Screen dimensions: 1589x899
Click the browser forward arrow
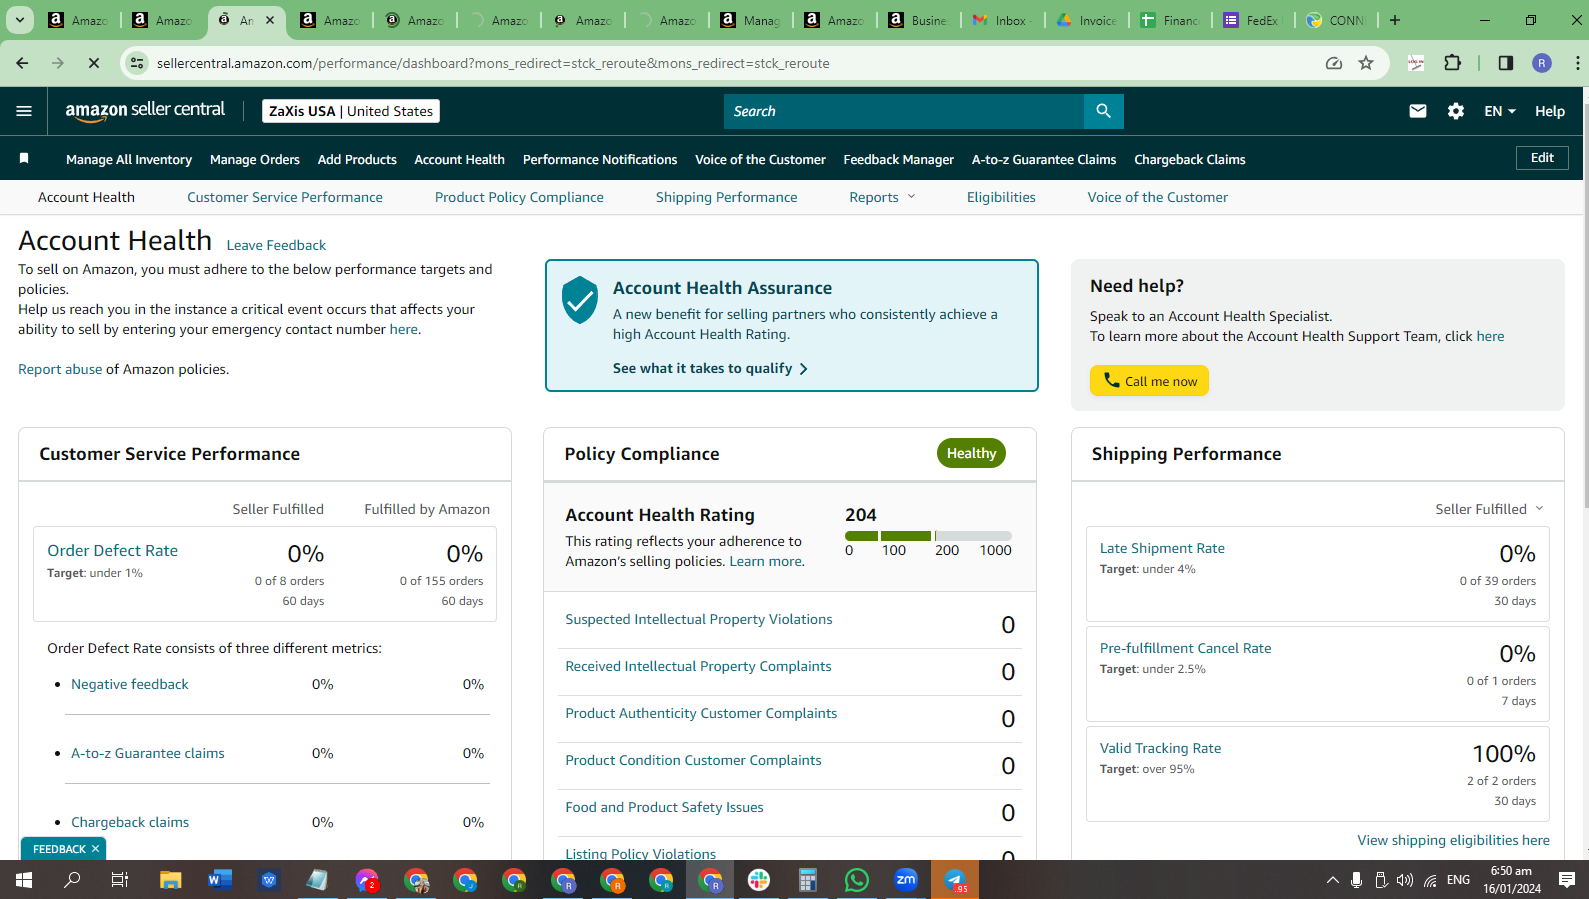58,63
